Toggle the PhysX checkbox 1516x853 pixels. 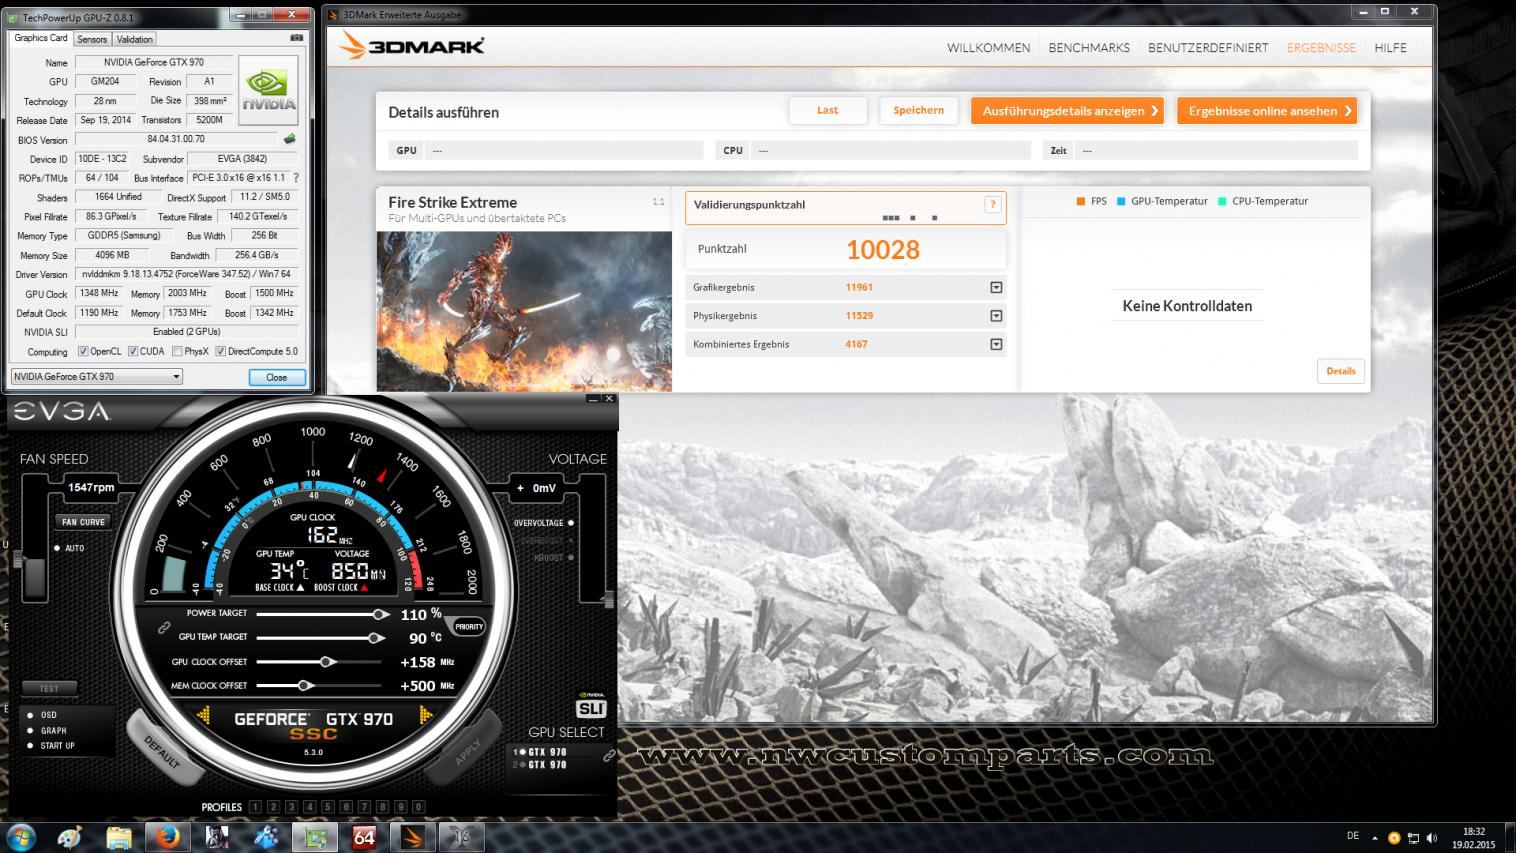[177, 352]
